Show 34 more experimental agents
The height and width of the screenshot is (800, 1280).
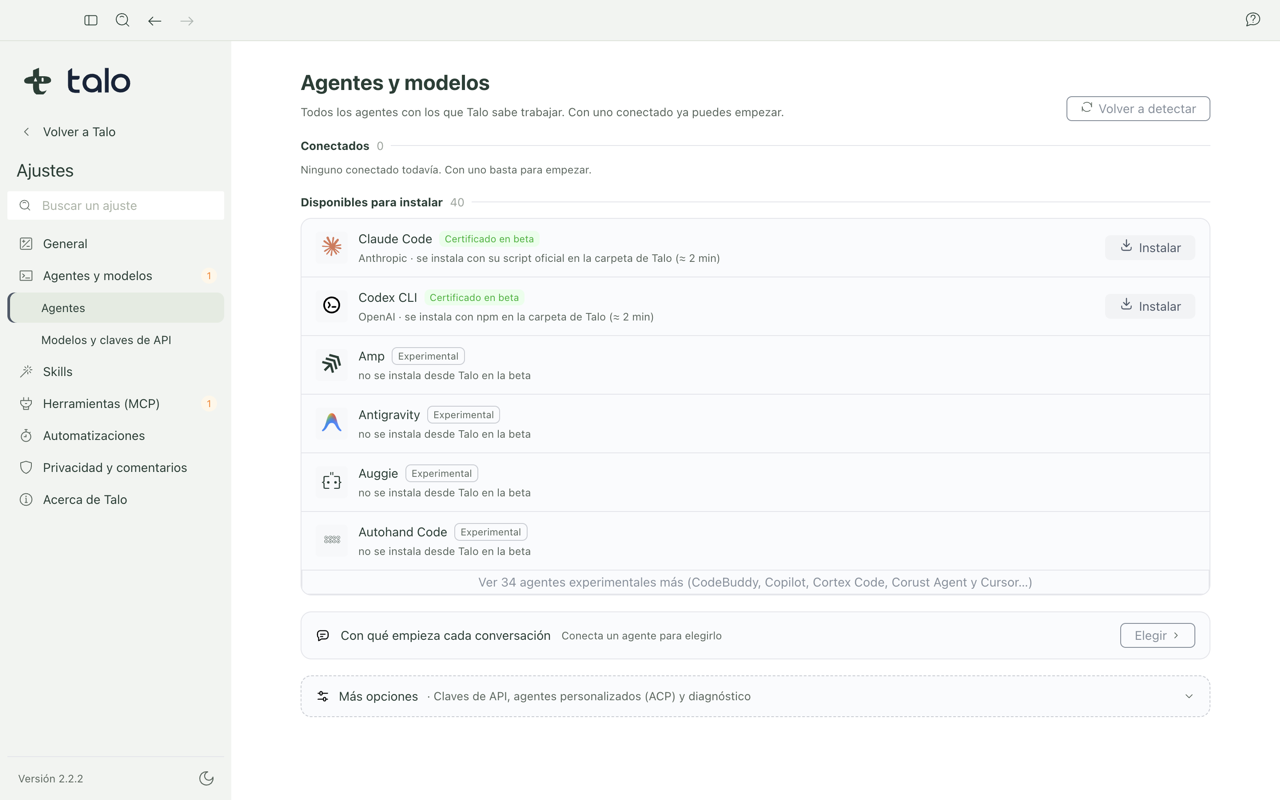[x=755, y=582]
